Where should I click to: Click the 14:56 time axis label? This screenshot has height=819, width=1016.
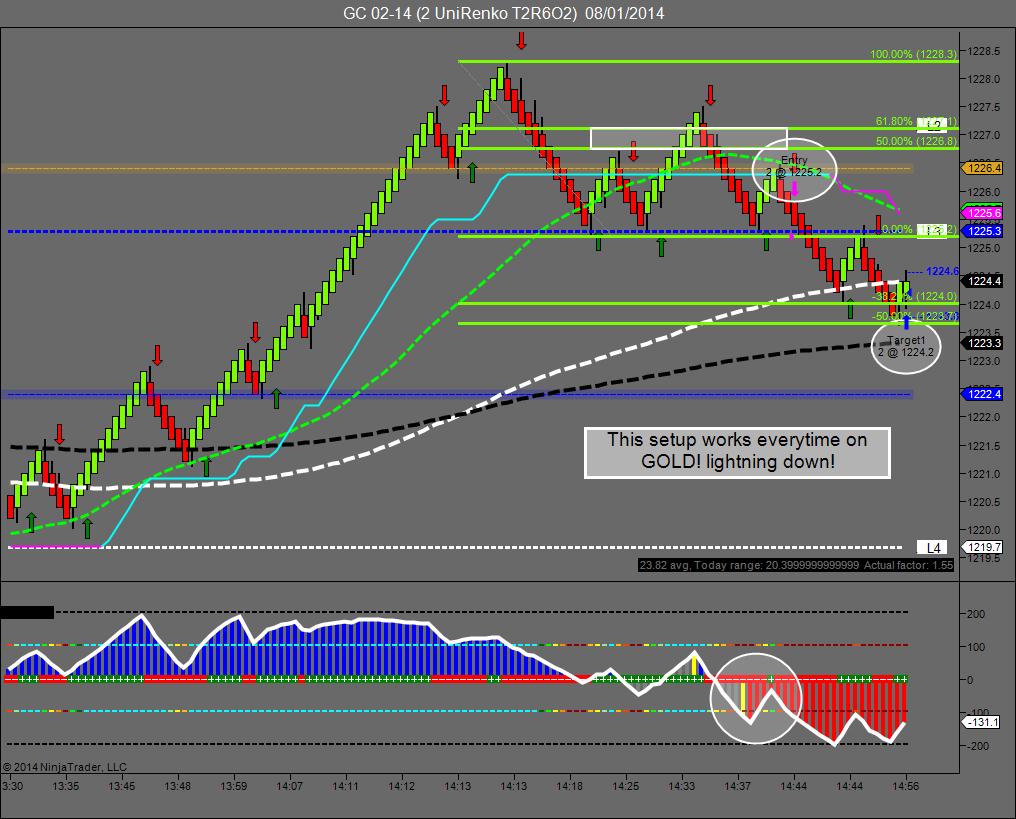click(x=905, y=787)
